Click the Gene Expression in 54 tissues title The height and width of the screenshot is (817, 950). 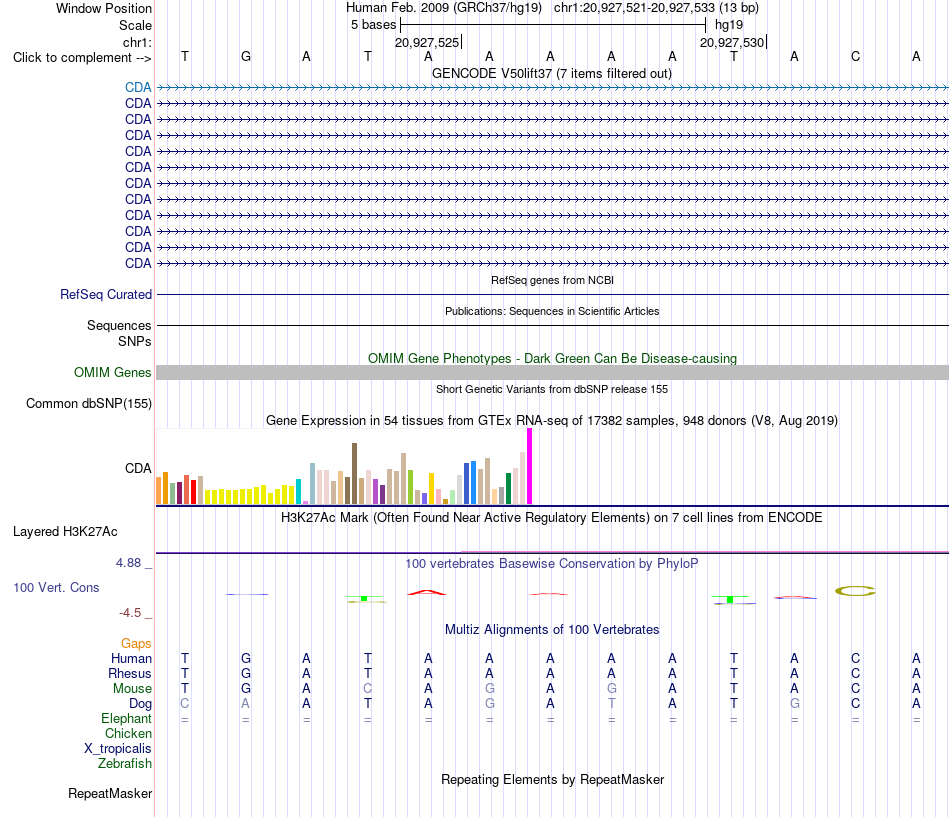pos(551,421)
